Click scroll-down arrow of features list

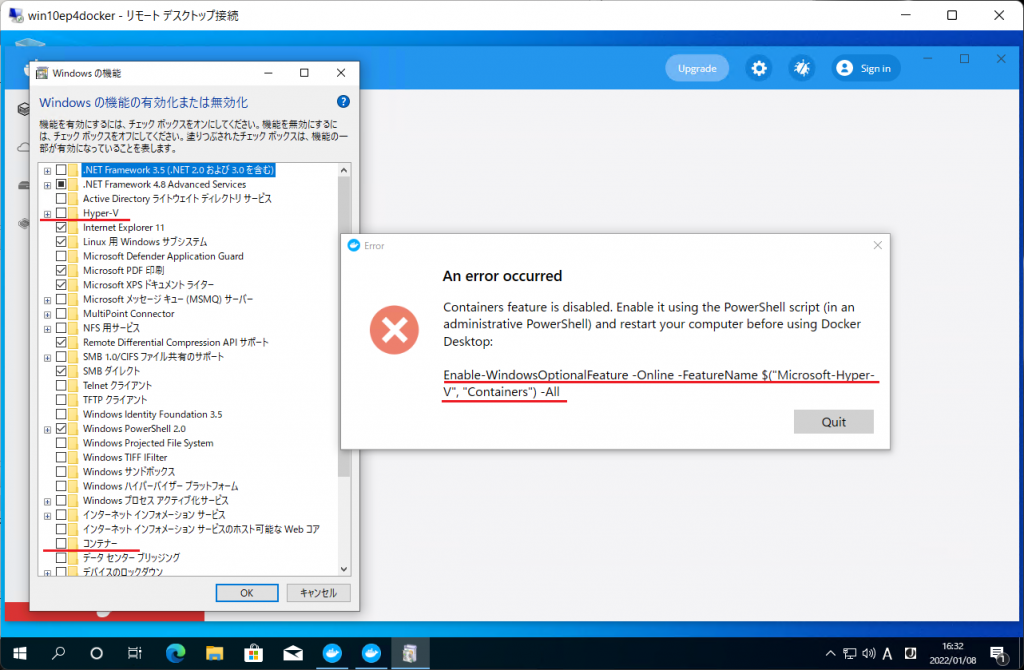click(344, 569)
